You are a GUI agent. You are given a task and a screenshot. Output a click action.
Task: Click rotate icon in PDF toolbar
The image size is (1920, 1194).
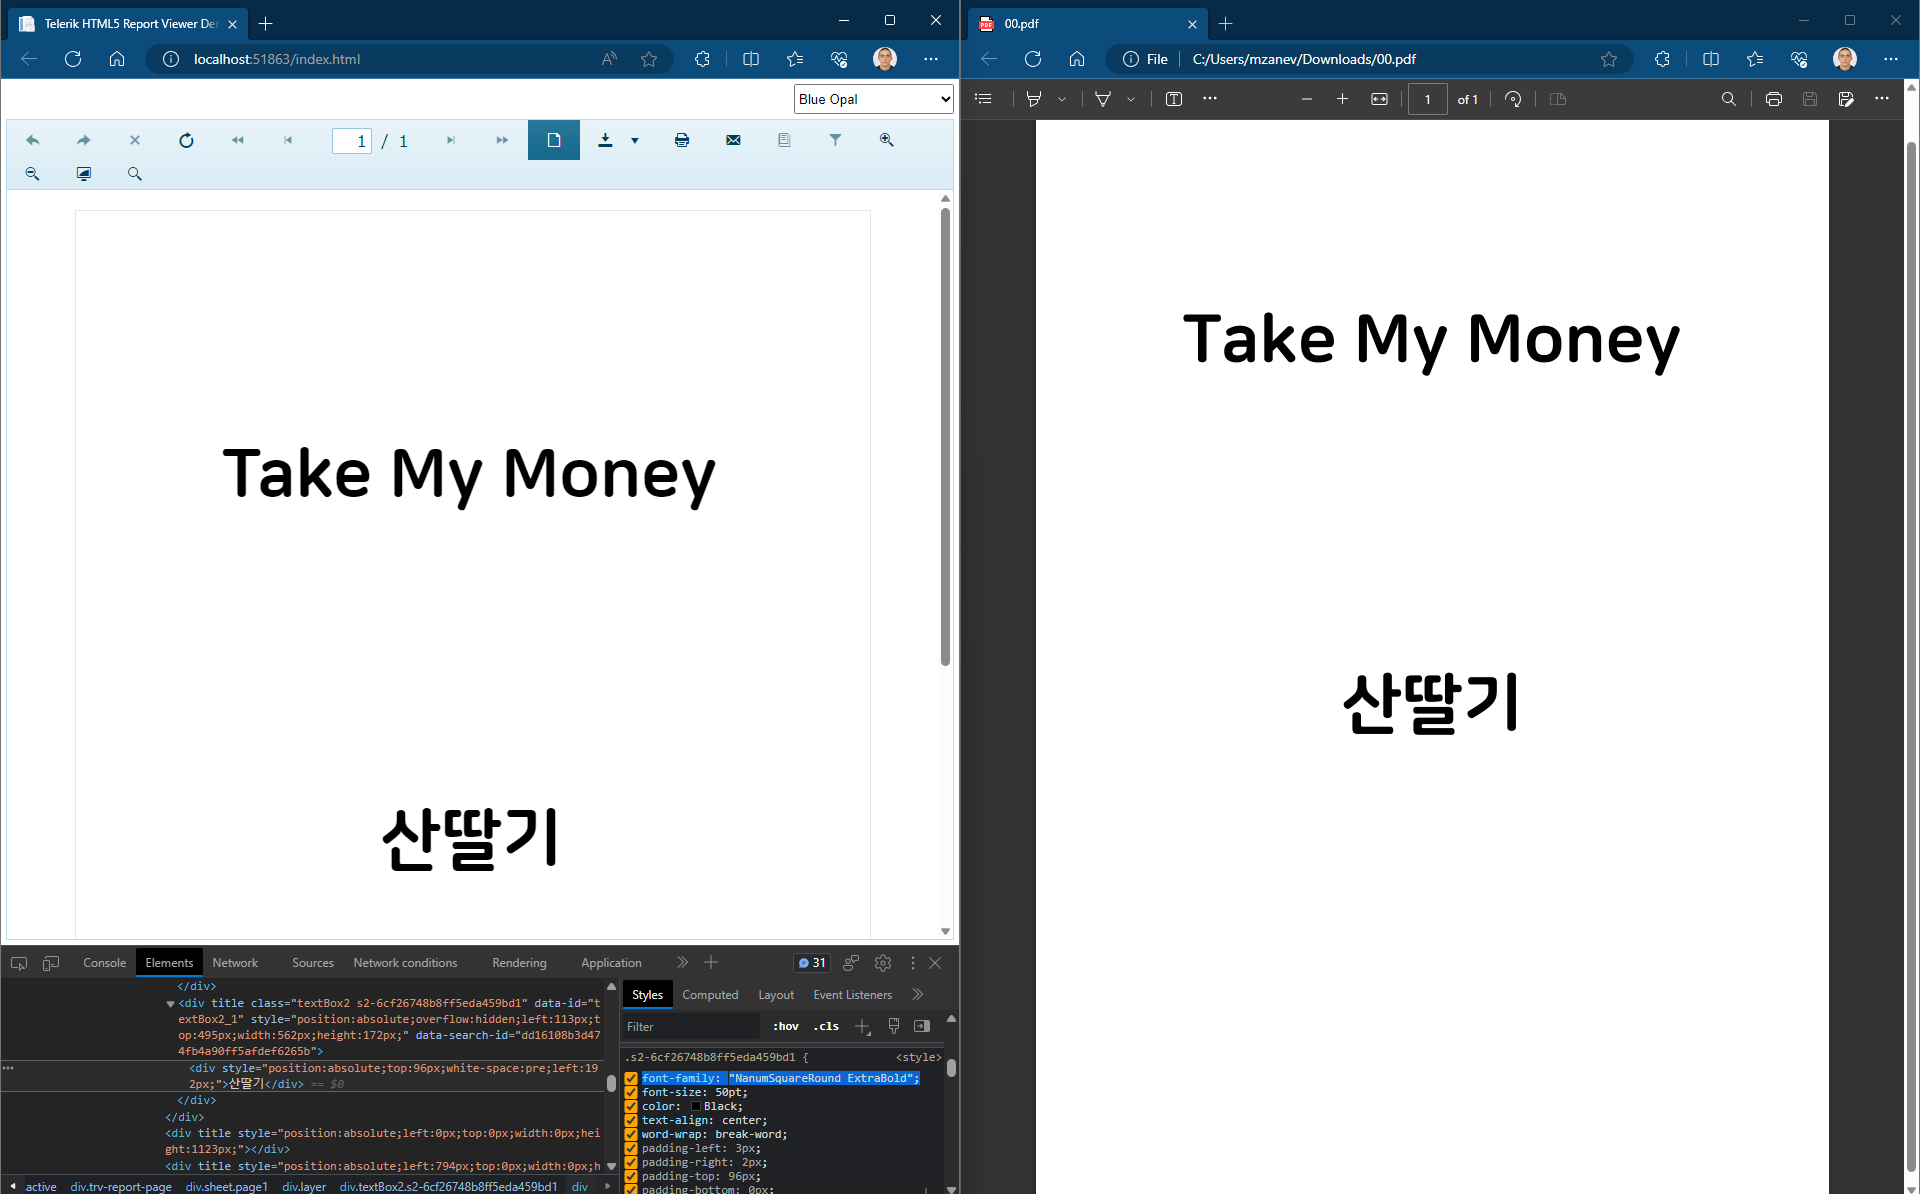tap(1513, 99)
